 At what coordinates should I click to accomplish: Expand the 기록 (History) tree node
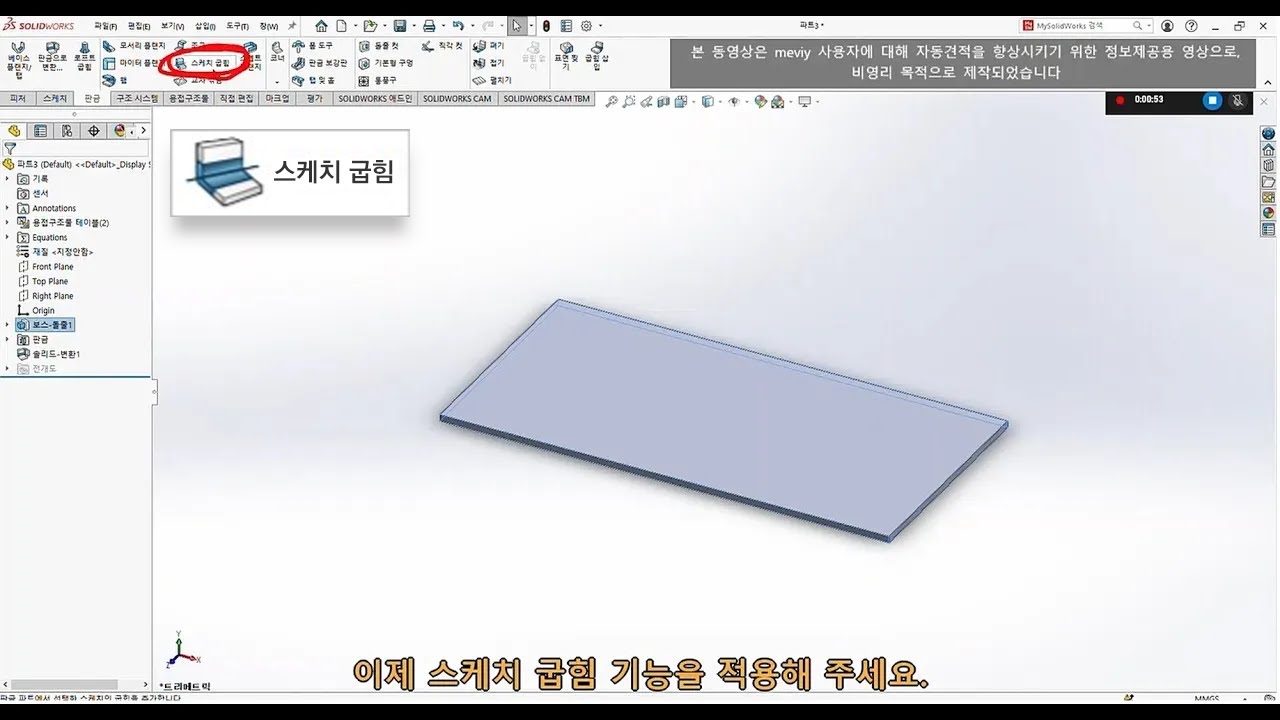click(x=8, y=179)
